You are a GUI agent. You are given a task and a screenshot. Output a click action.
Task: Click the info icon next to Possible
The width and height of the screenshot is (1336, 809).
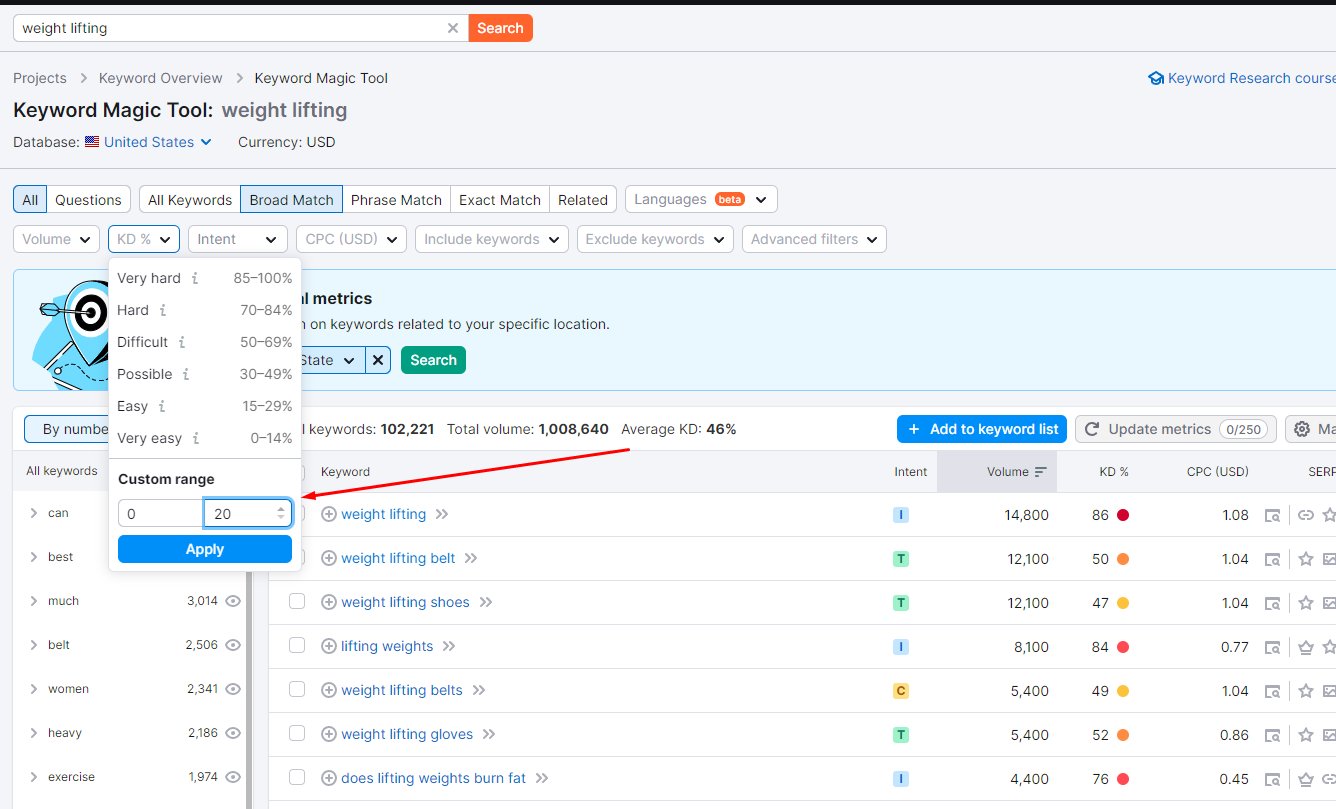pyautogui.click(x=186, y=374)
